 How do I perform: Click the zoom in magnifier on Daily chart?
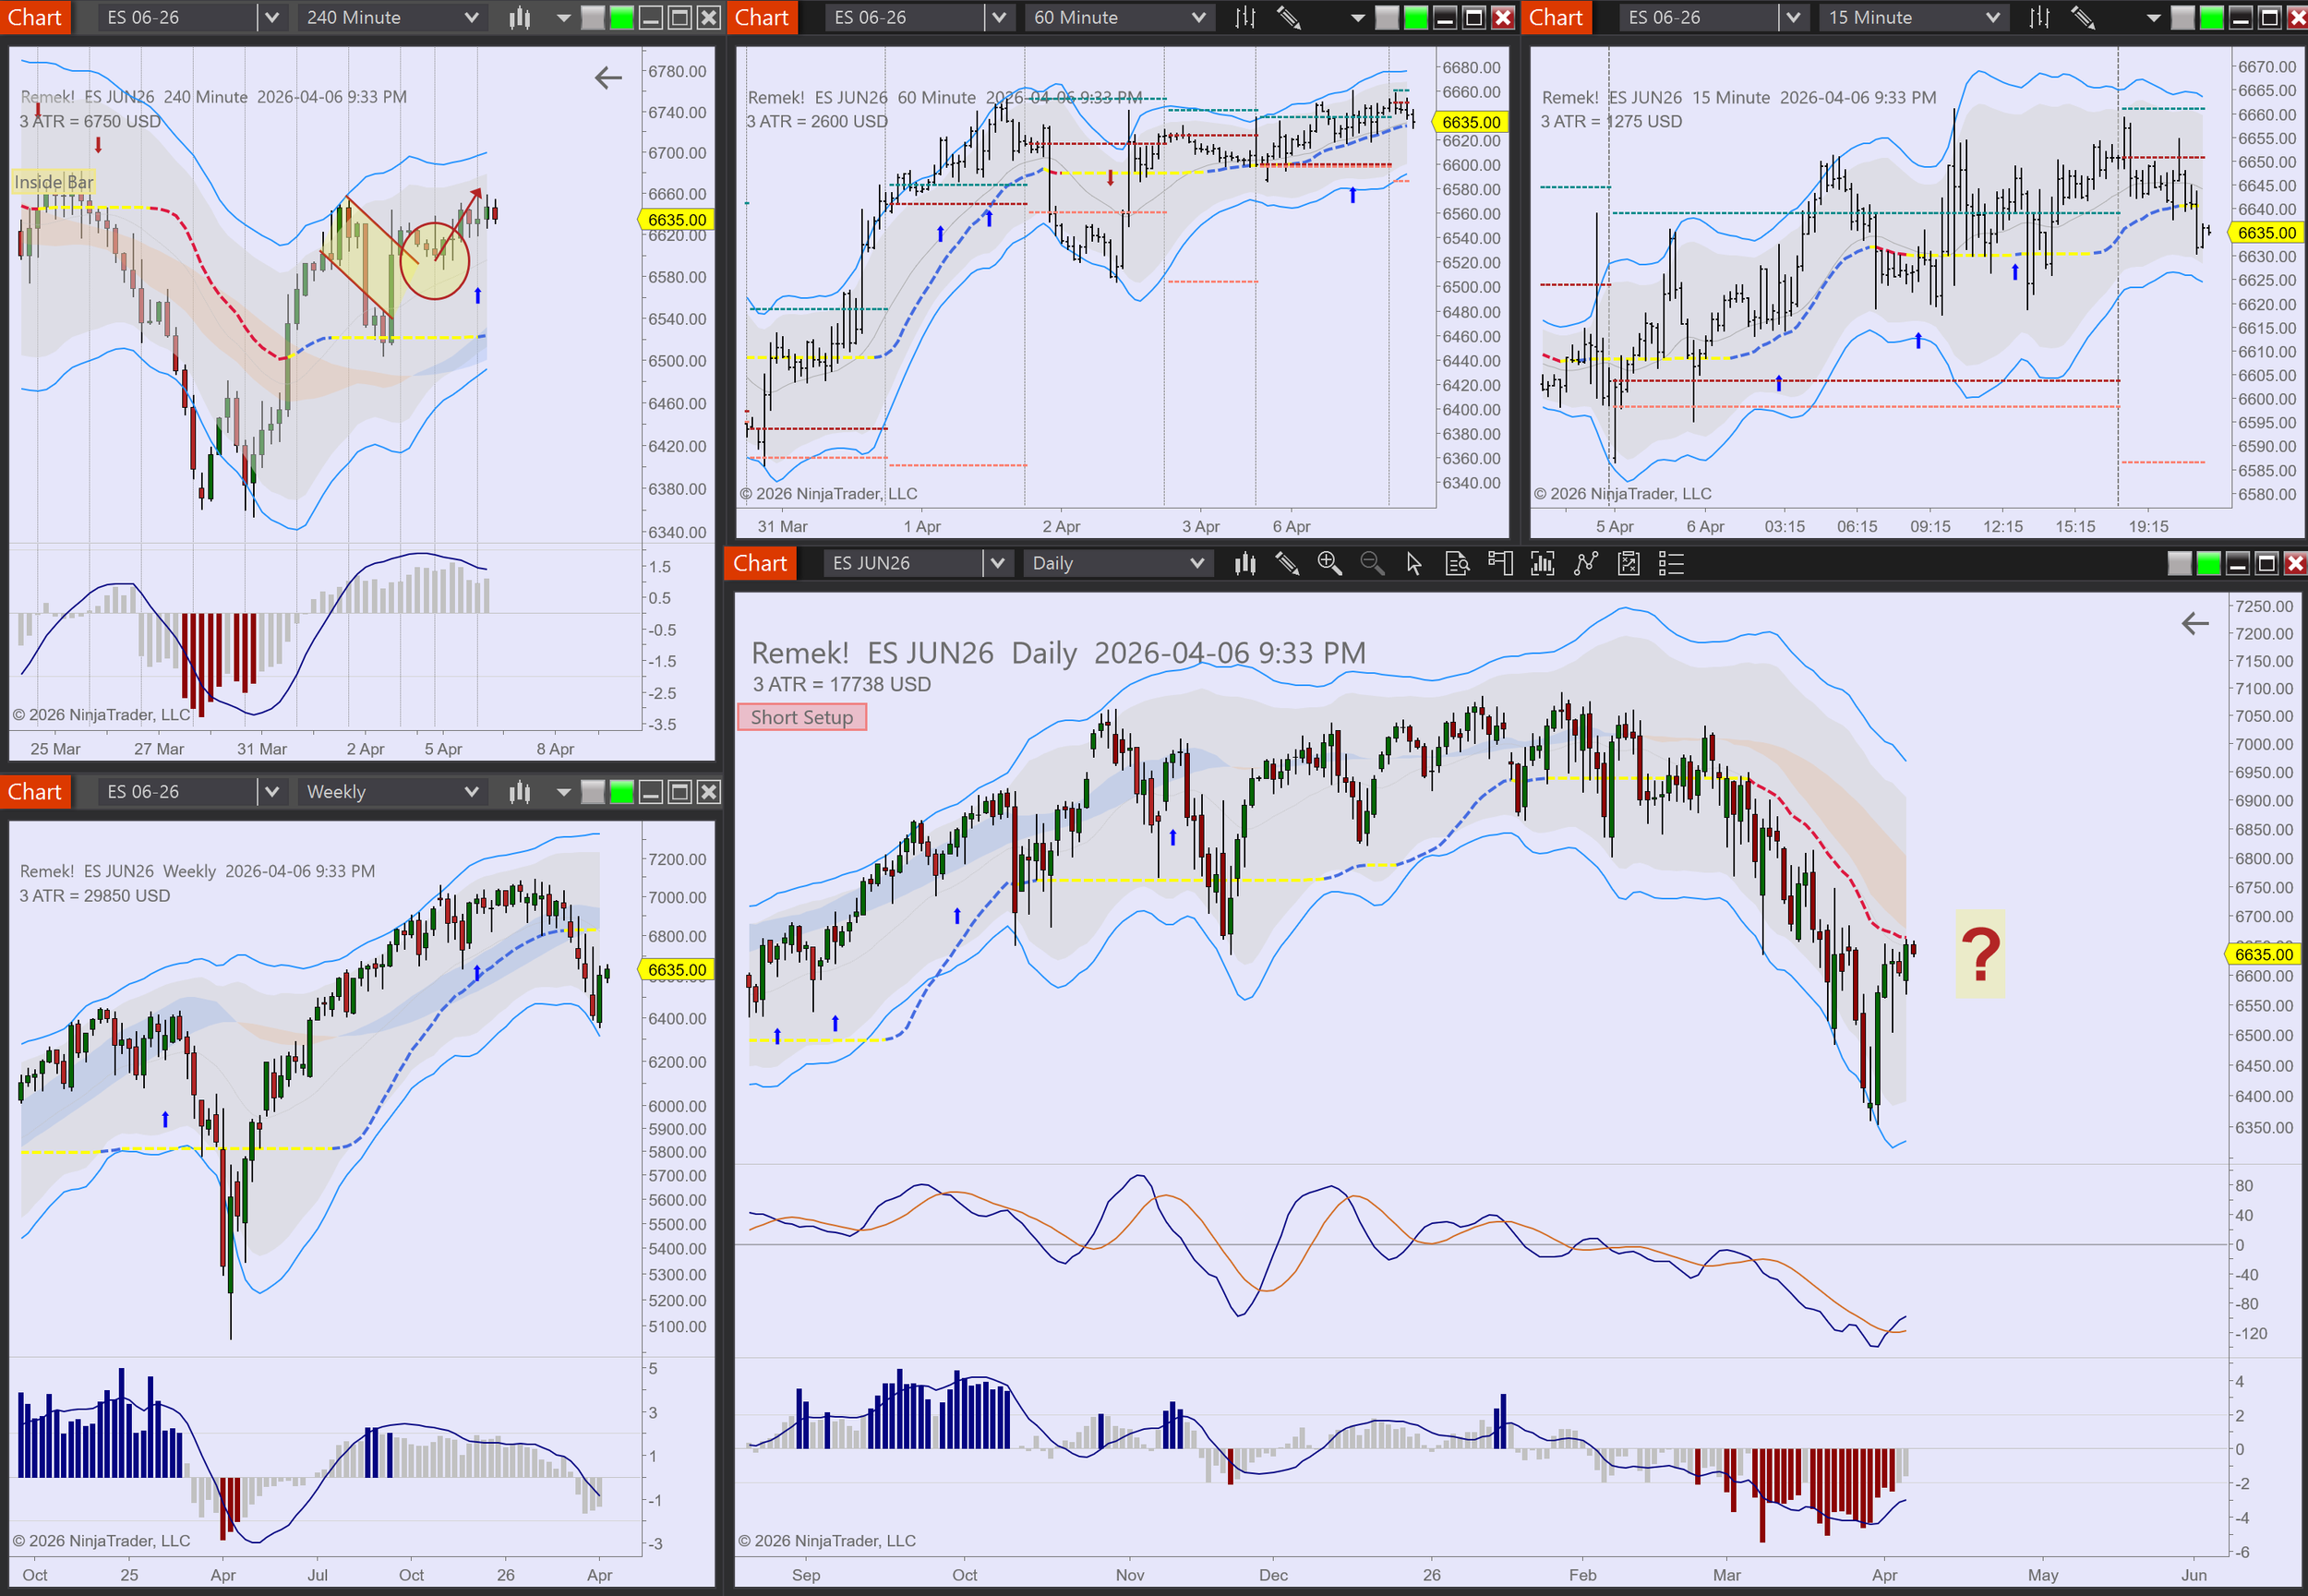click(x=1329, y=564)
